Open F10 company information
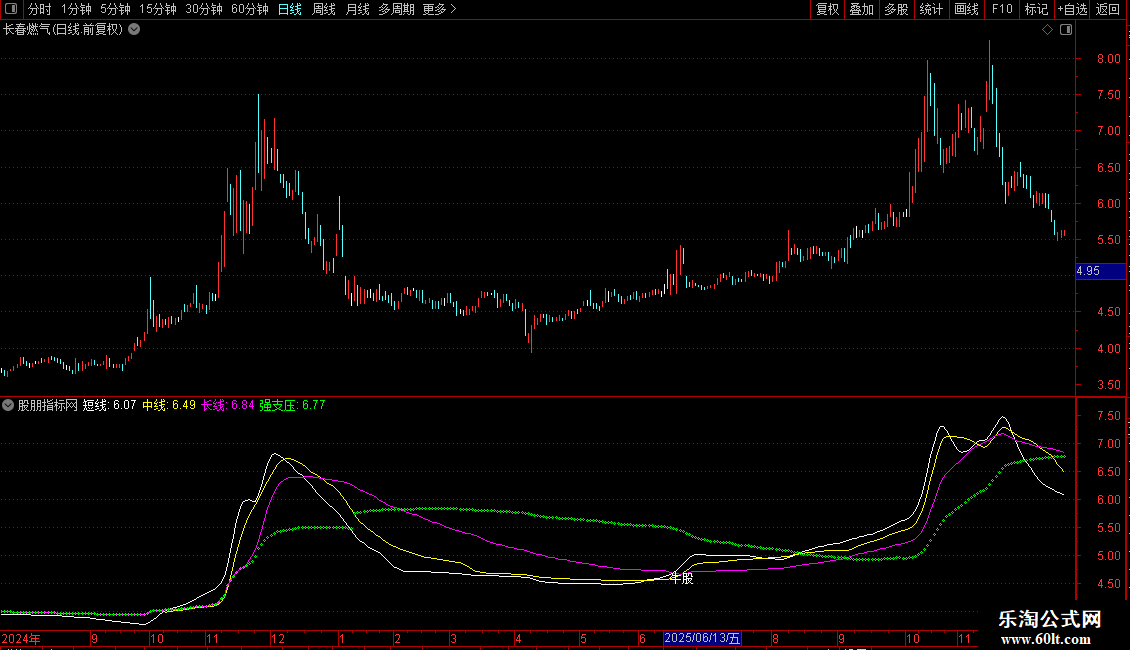Image resolution: width=1130 pixels, height=650 pixels. (1002, 9)
